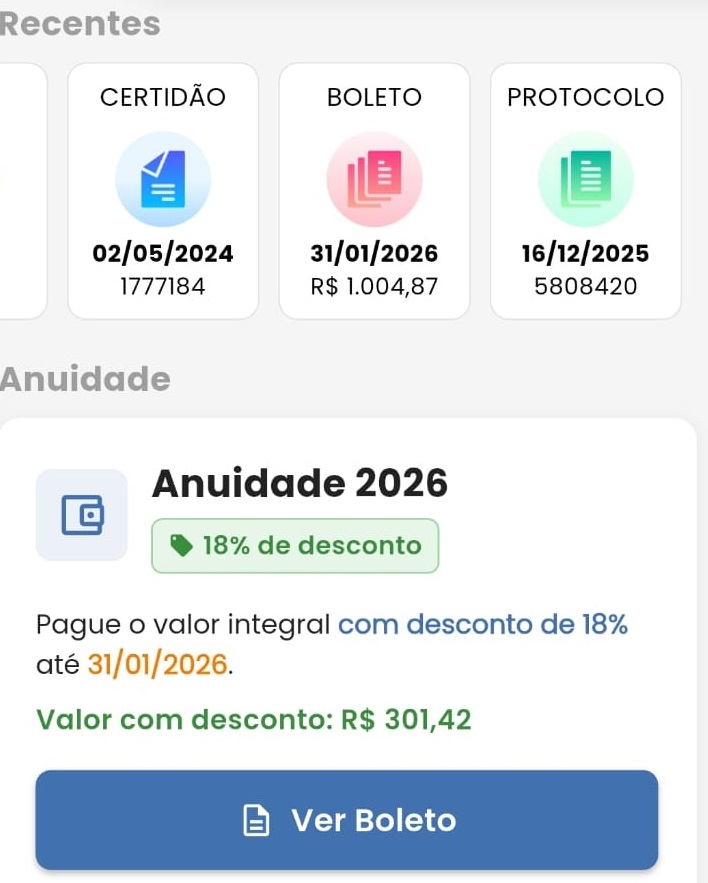Tap Valor com desconto R$ 301,42

click(254, 719)
